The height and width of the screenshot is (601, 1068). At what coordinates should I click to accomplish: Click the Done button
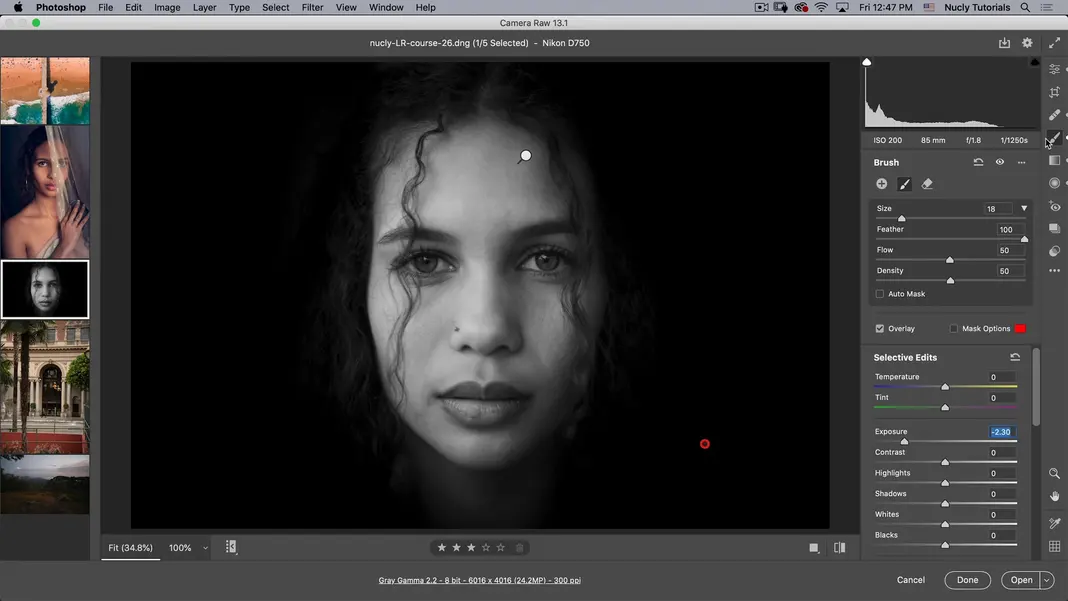967,580
